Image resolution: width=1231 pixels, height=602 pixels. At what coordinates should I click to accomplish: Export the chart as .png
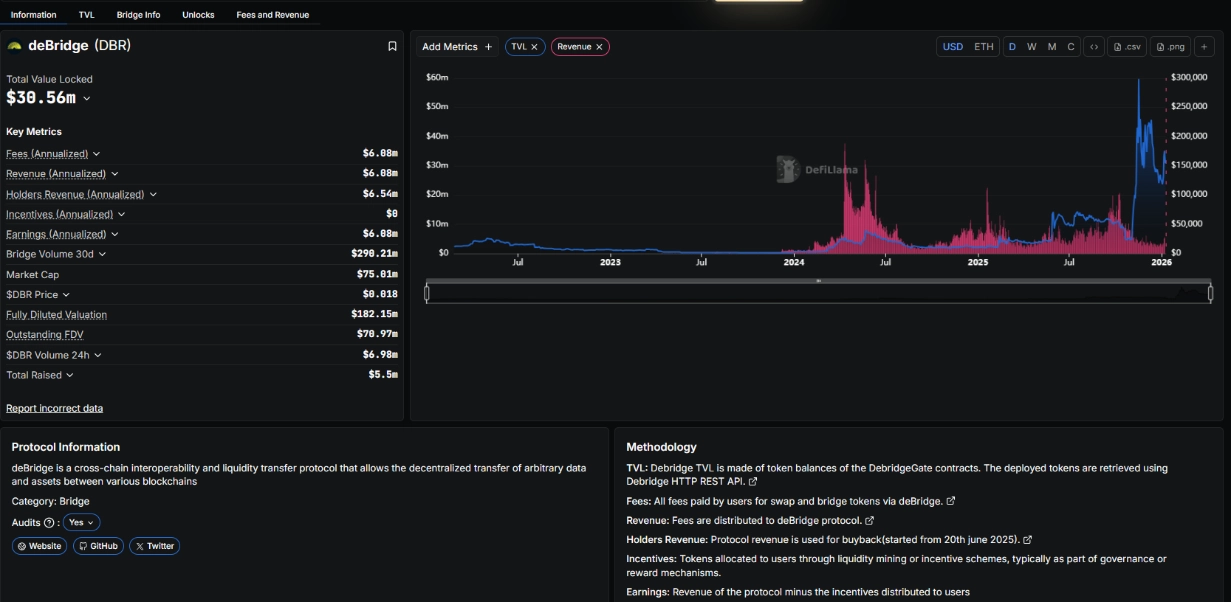tap(1170, 47)
